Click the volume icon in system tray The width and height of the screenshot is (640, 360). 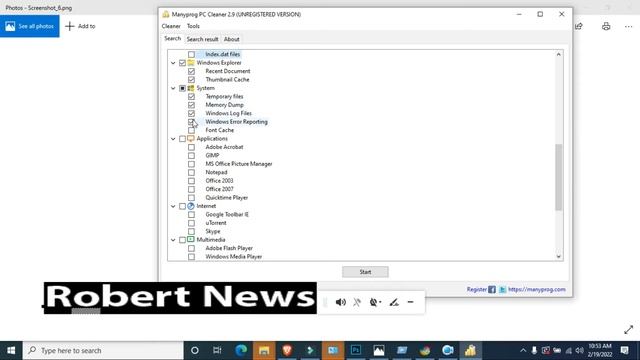tap(579, 350)
